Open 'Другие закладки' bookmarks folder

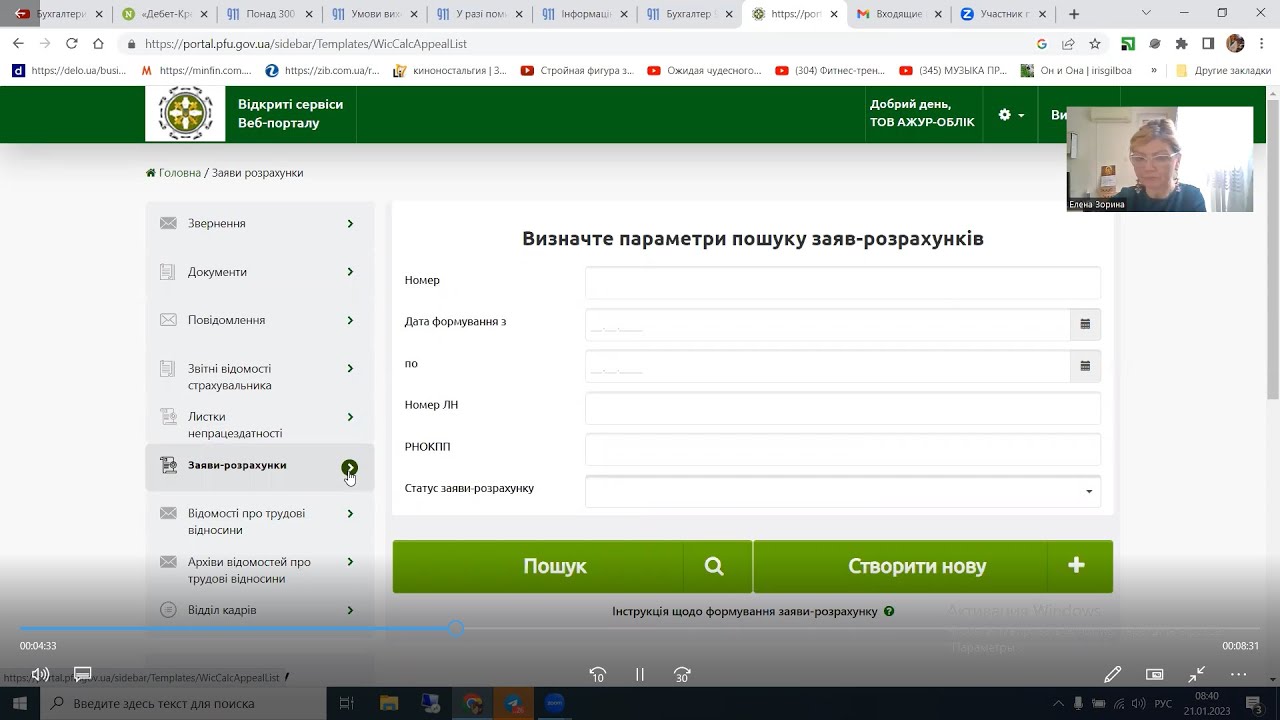click(x=1223, y=71)
